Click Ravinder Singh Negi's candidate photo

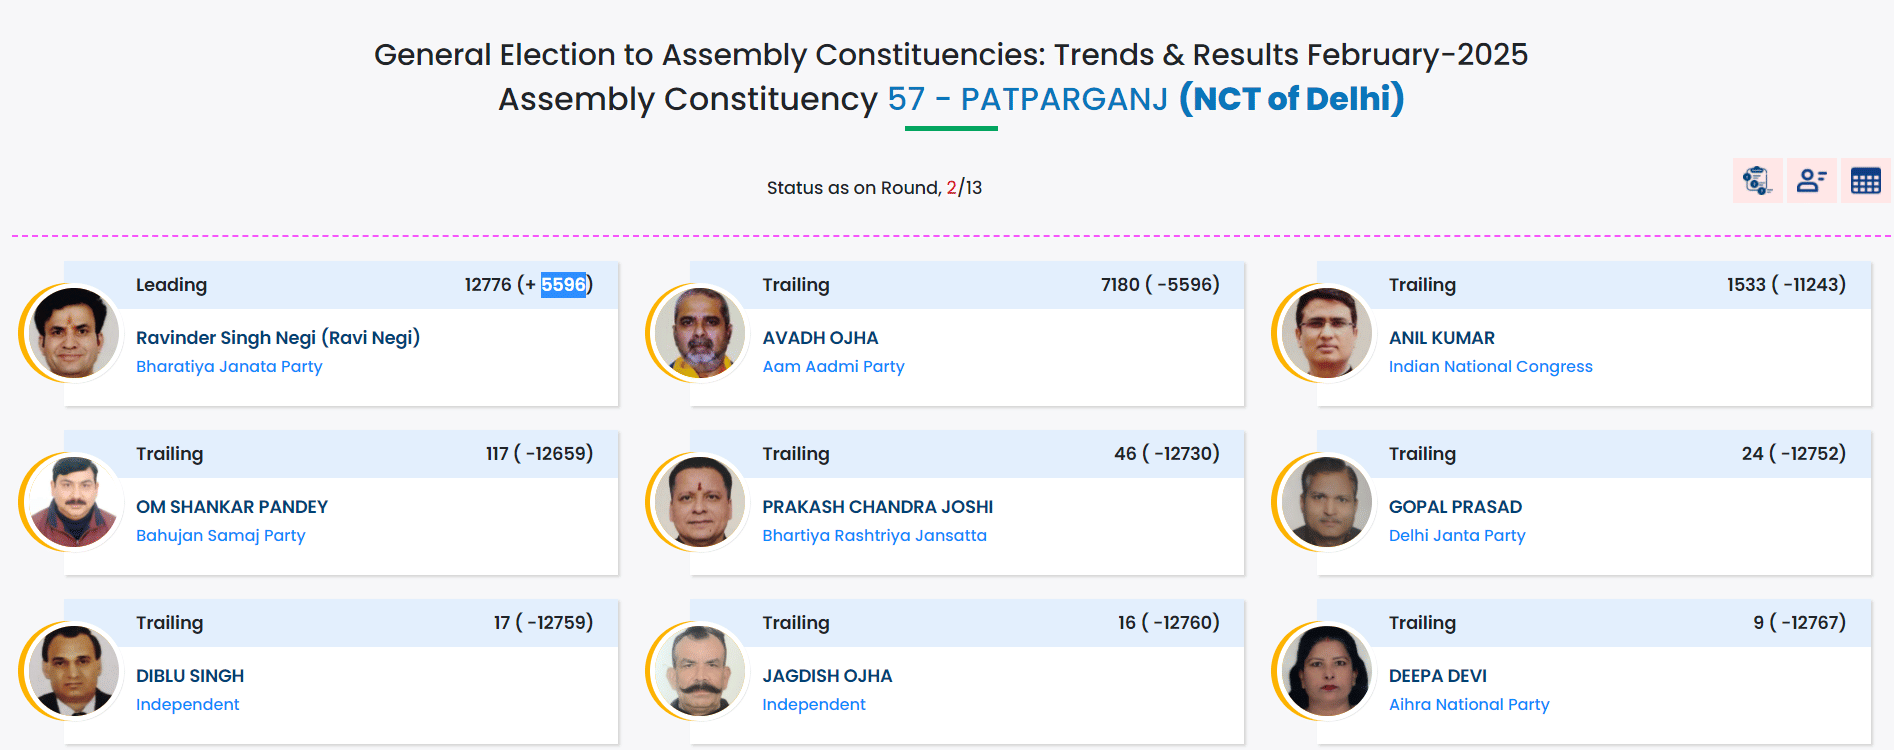[73, 333]
